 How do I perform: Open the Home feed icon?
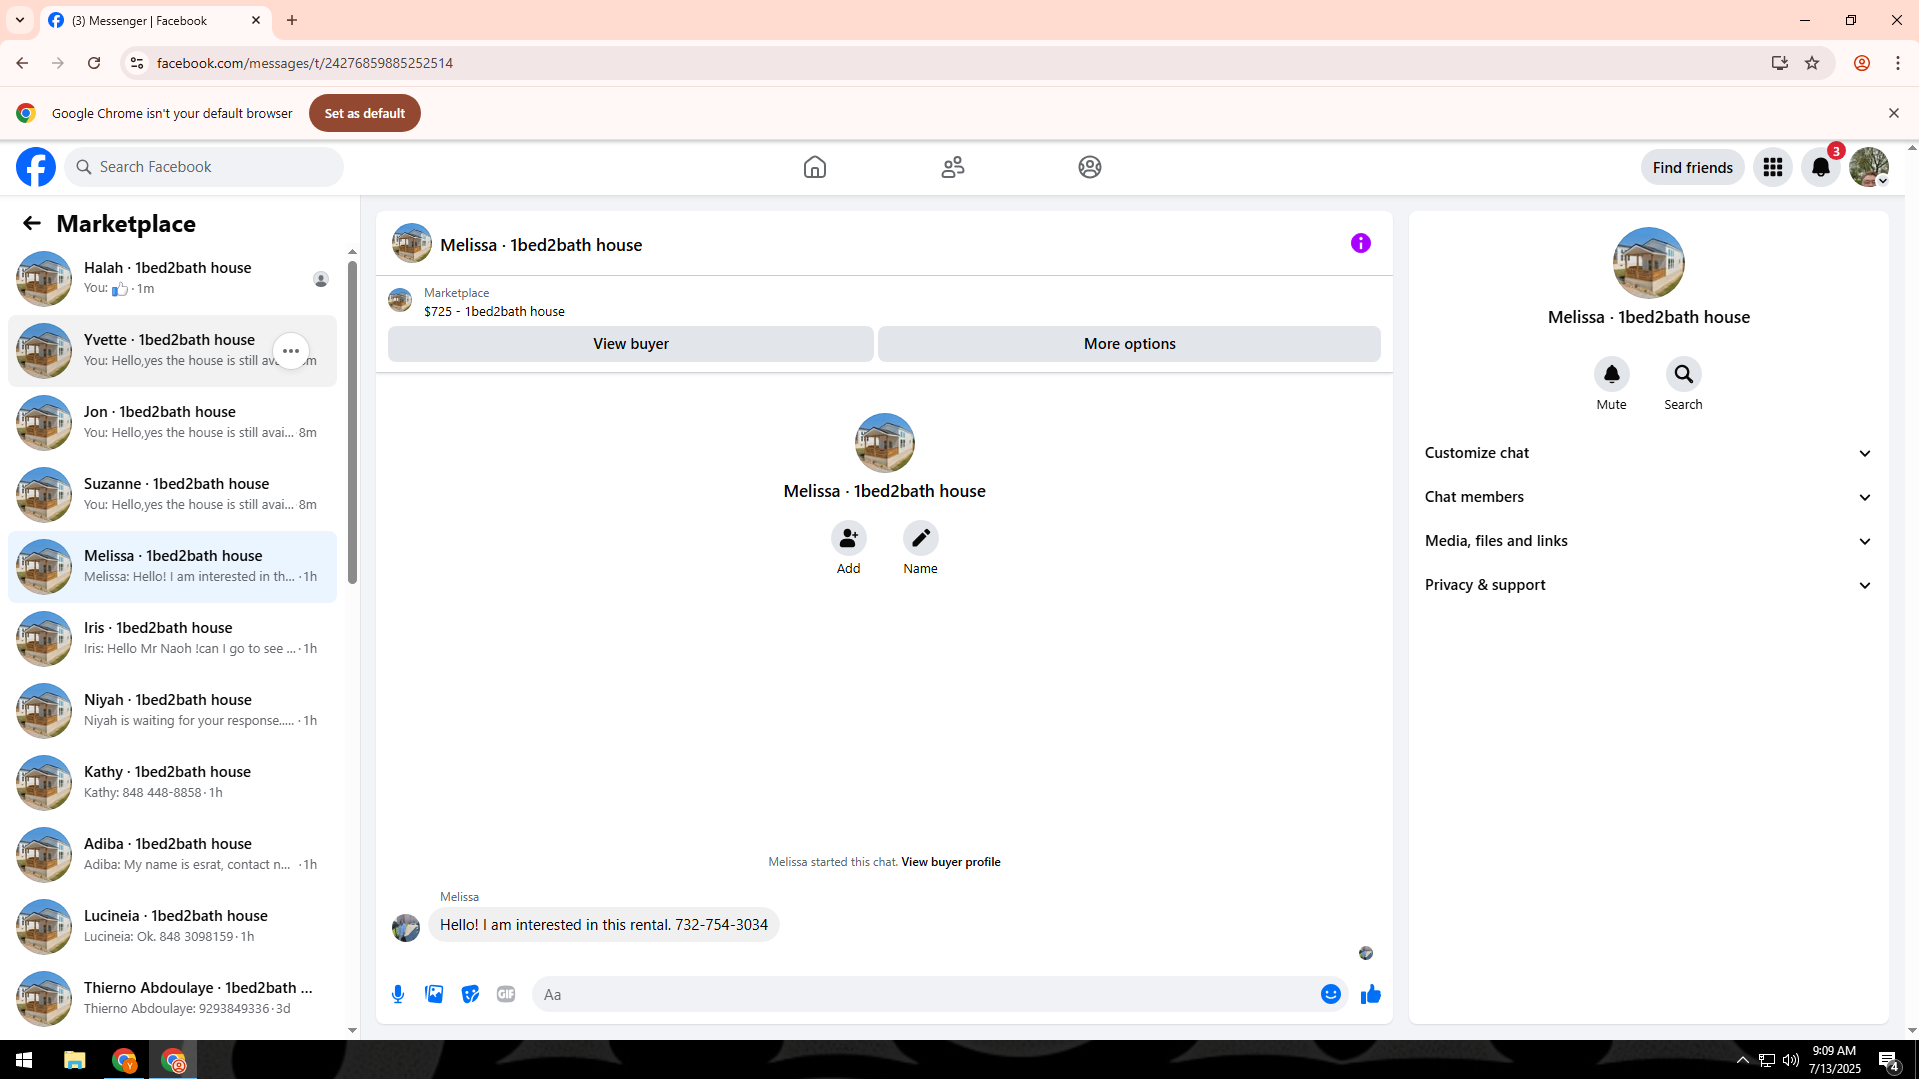815,167
